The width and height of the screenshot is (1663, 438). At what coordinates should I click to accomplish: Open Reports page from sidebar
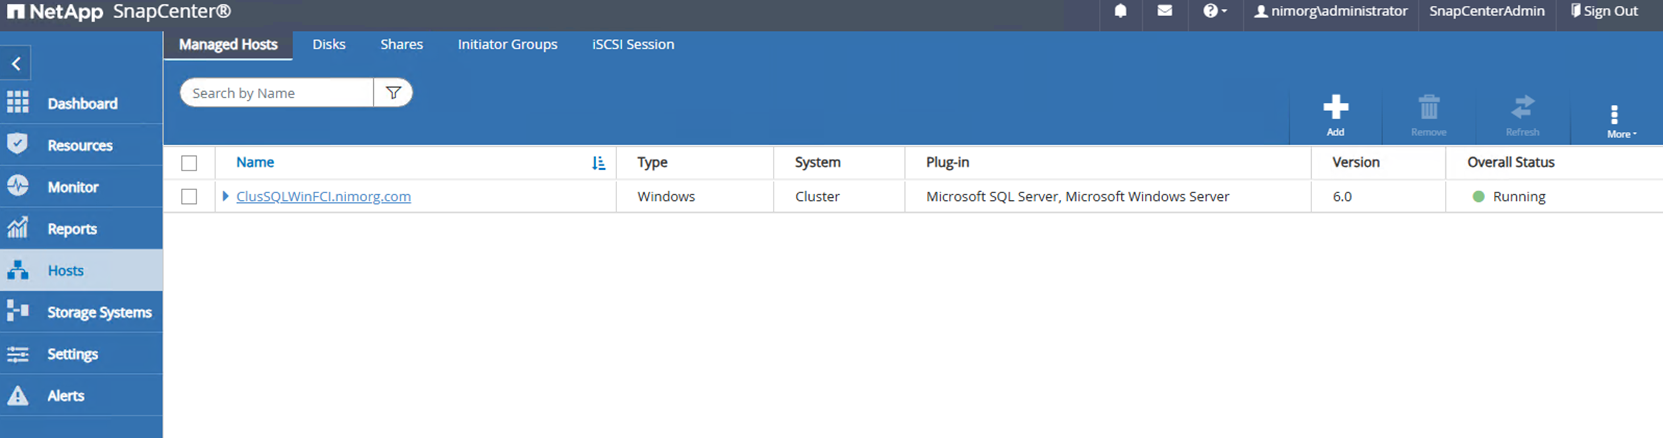click(x=72, y=229)
